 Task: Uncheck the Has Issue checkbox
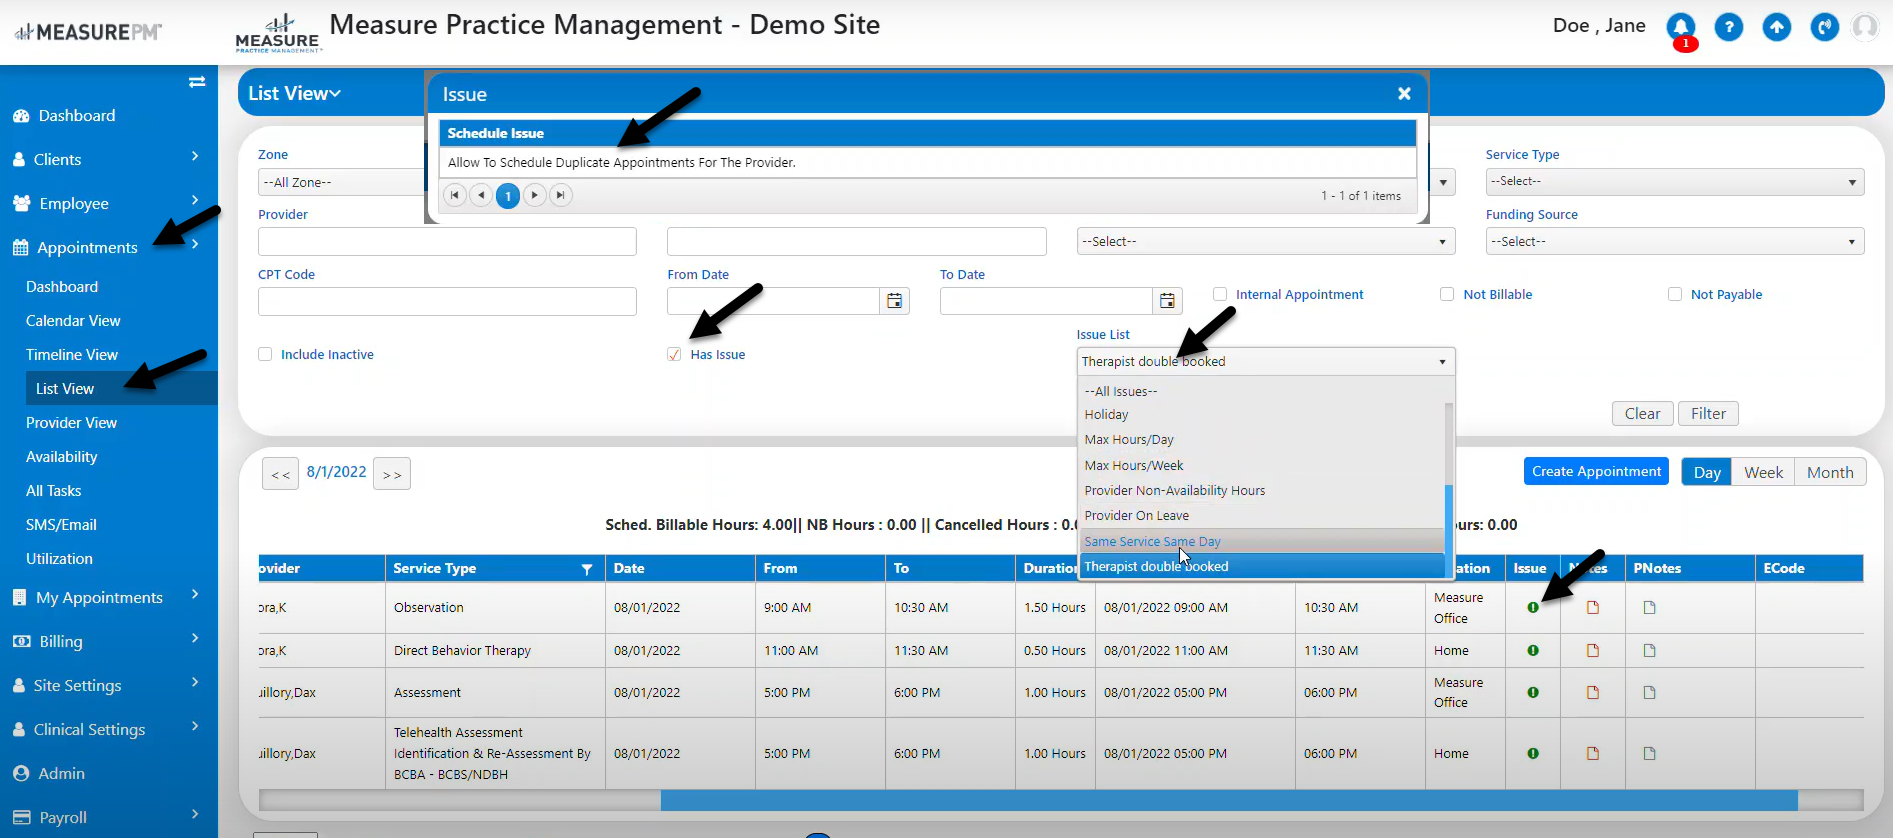(674, 354)
